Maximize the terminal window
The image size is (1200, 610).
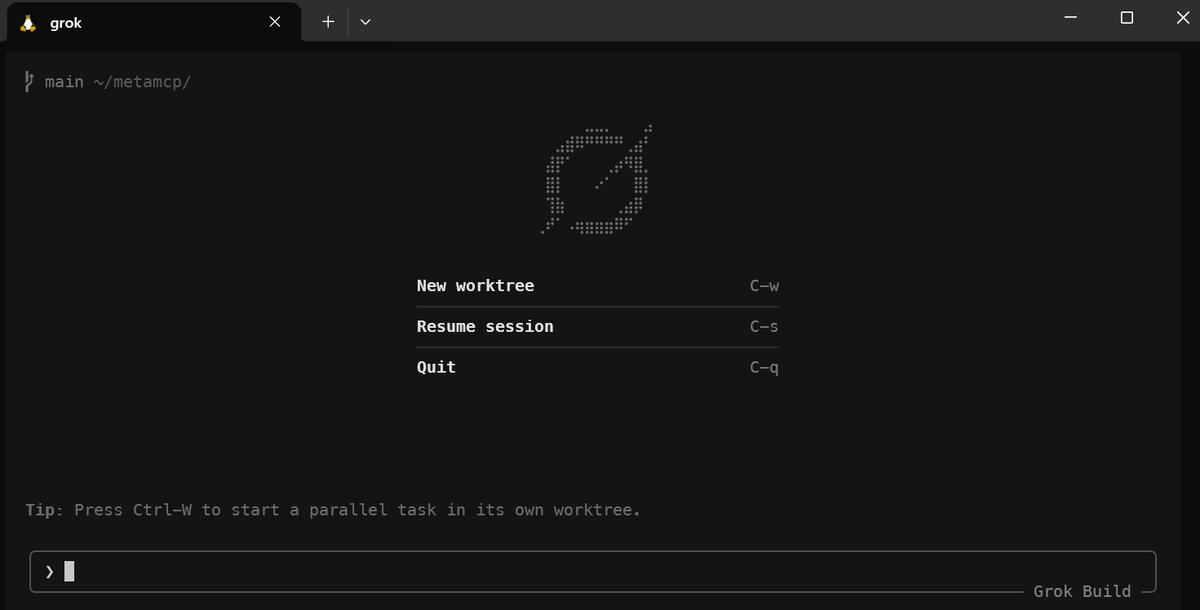click(x=1127, y=18)
